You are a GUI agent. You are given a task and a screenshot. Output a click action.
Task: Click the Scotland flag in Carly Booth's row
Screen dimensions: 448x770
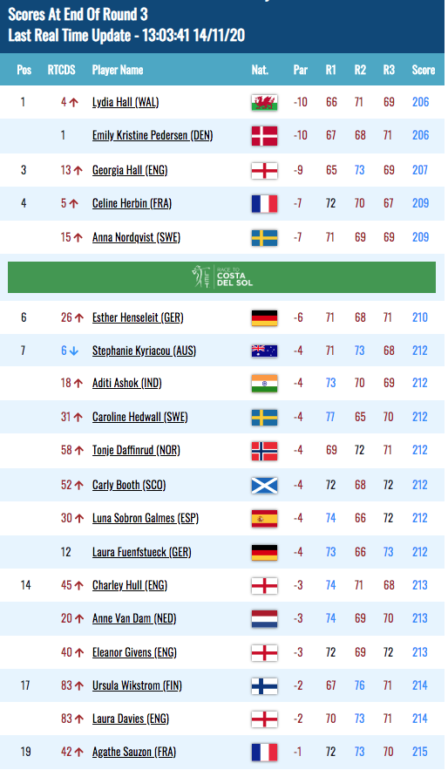(x=264, y=485)
